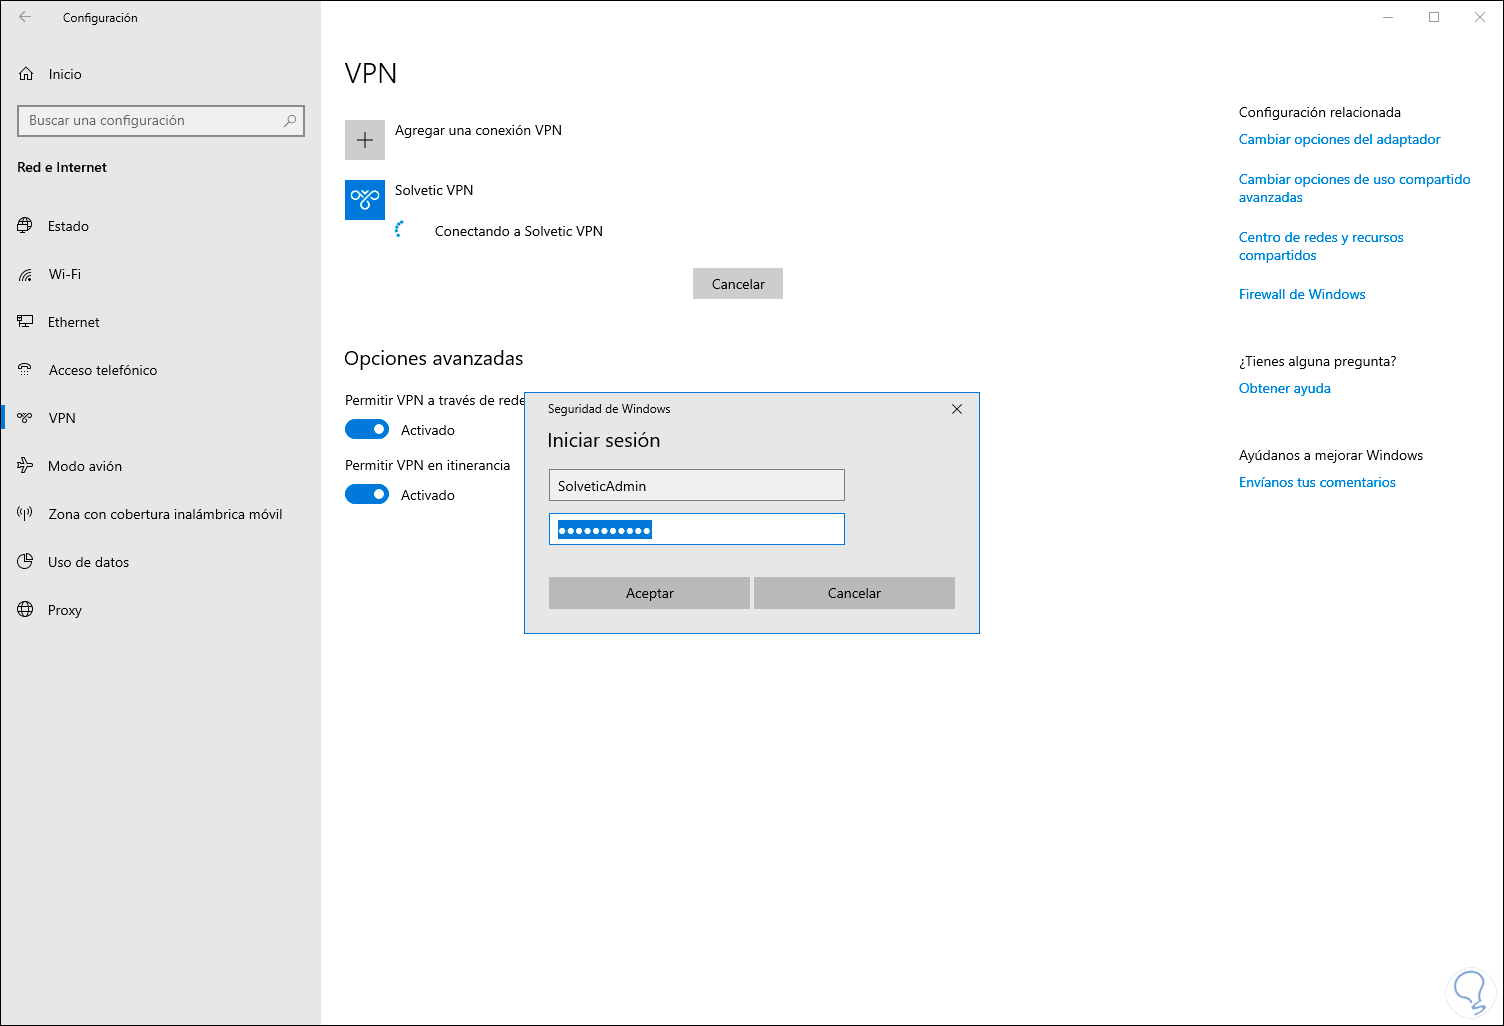Open Proxy settings
This screenshot has width=1504, height=1026.
tap(65, 610)
